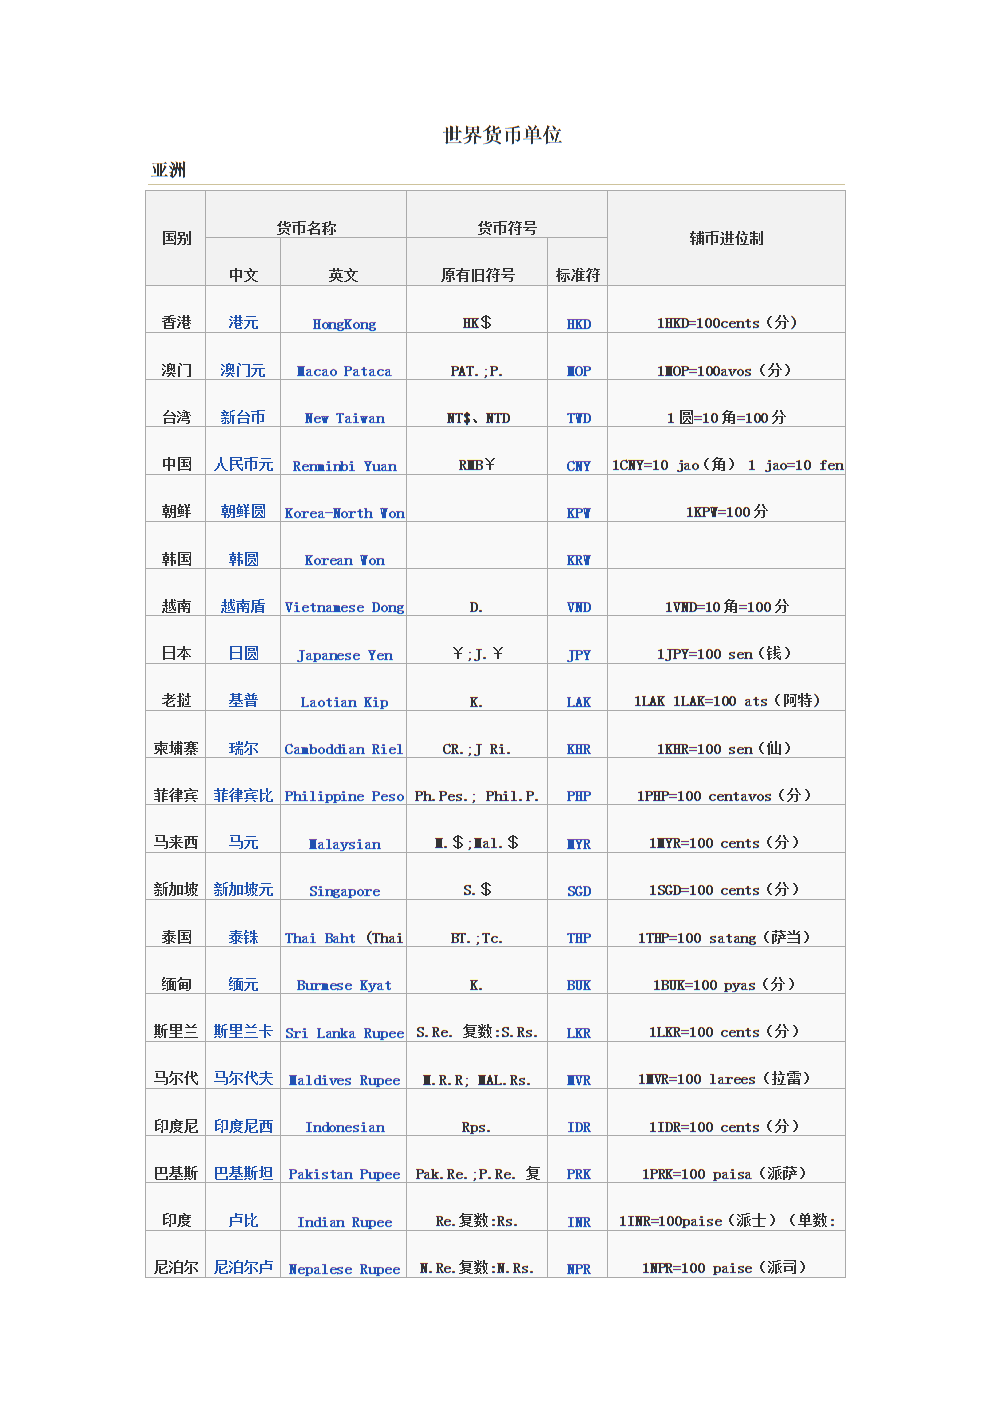Click the Indian Rupee link
The height and width of the screenshot is (1403, 992).
344,1222
